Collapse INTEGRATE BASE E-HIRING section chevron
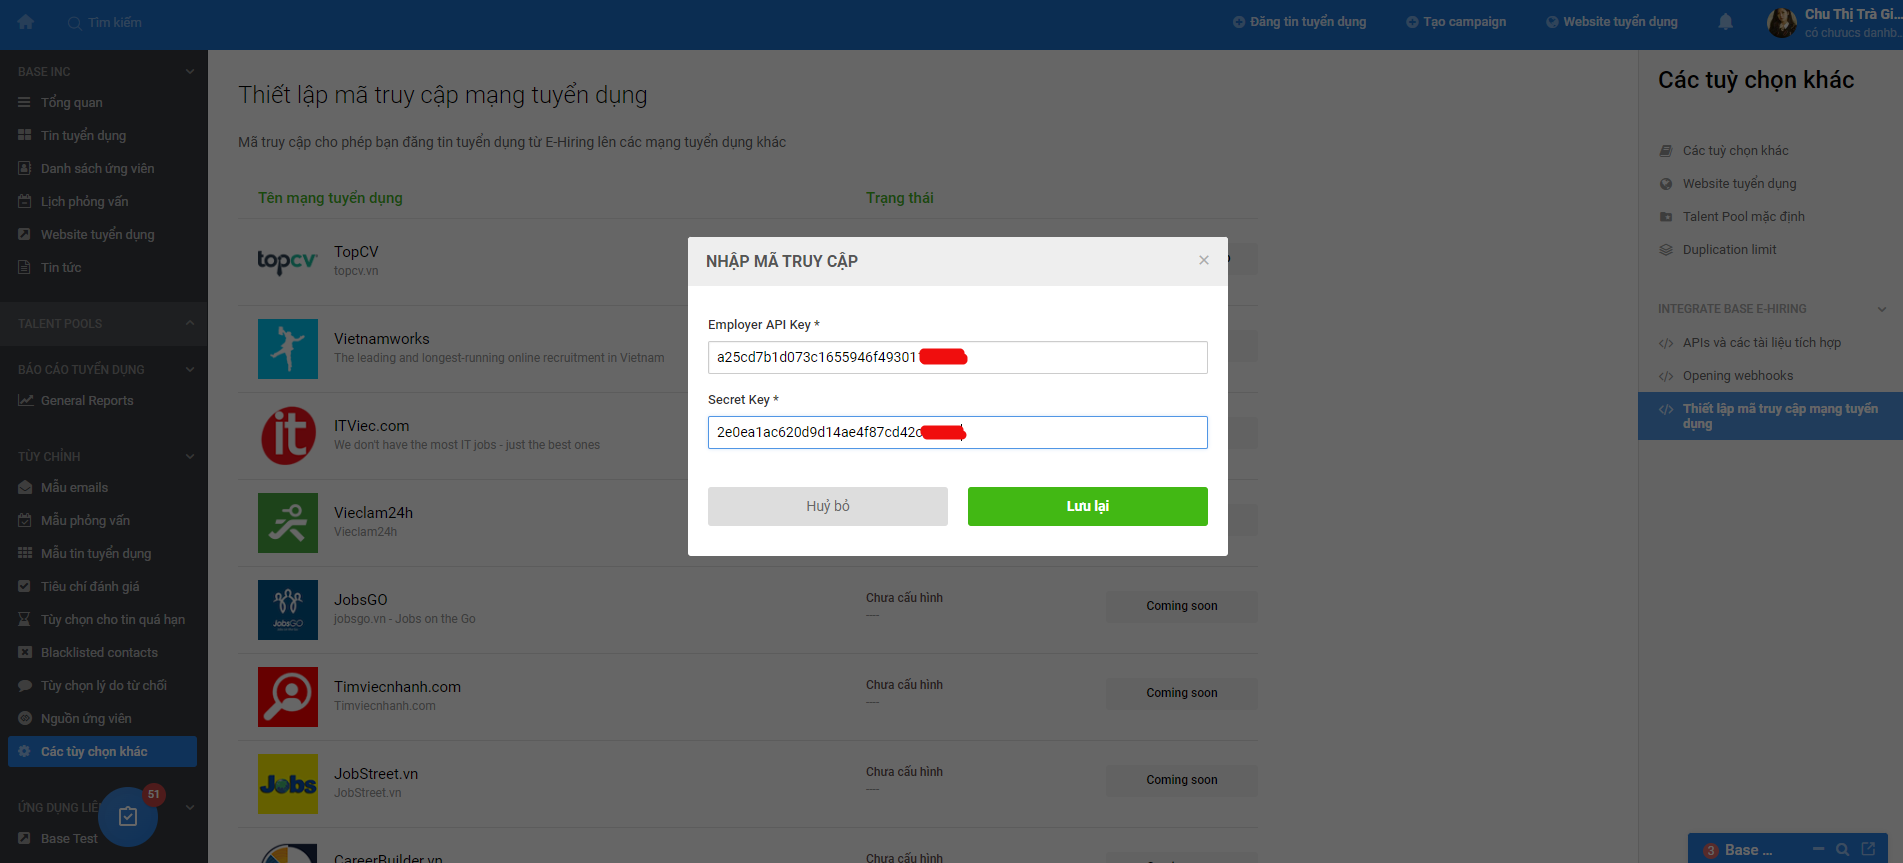This screenshot has height=863, width=1903. (x=1882, y=309)
